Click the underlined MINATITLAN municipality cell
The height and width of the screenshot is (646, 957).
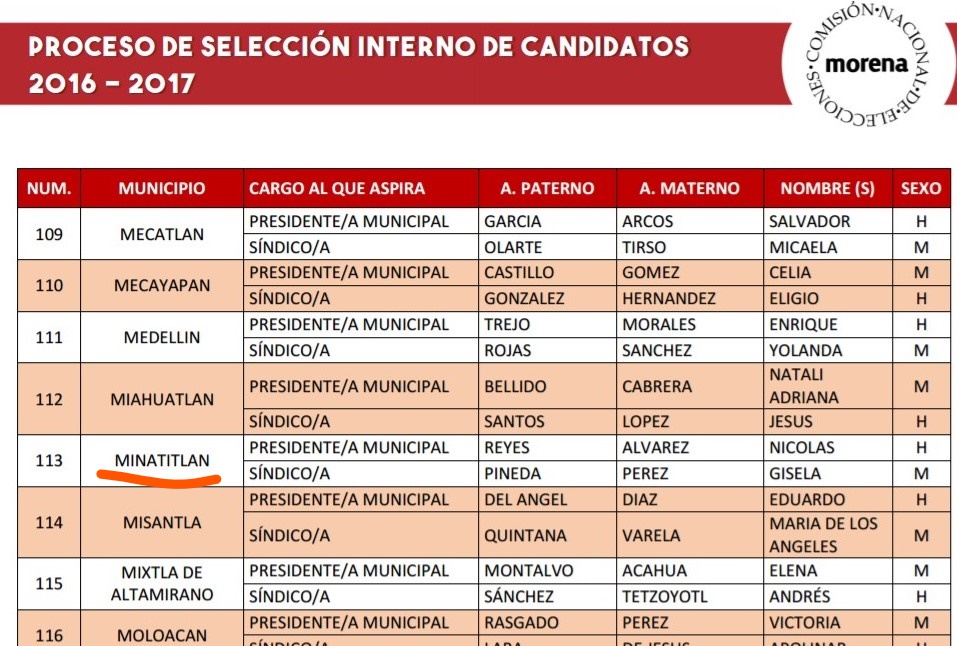162,460
